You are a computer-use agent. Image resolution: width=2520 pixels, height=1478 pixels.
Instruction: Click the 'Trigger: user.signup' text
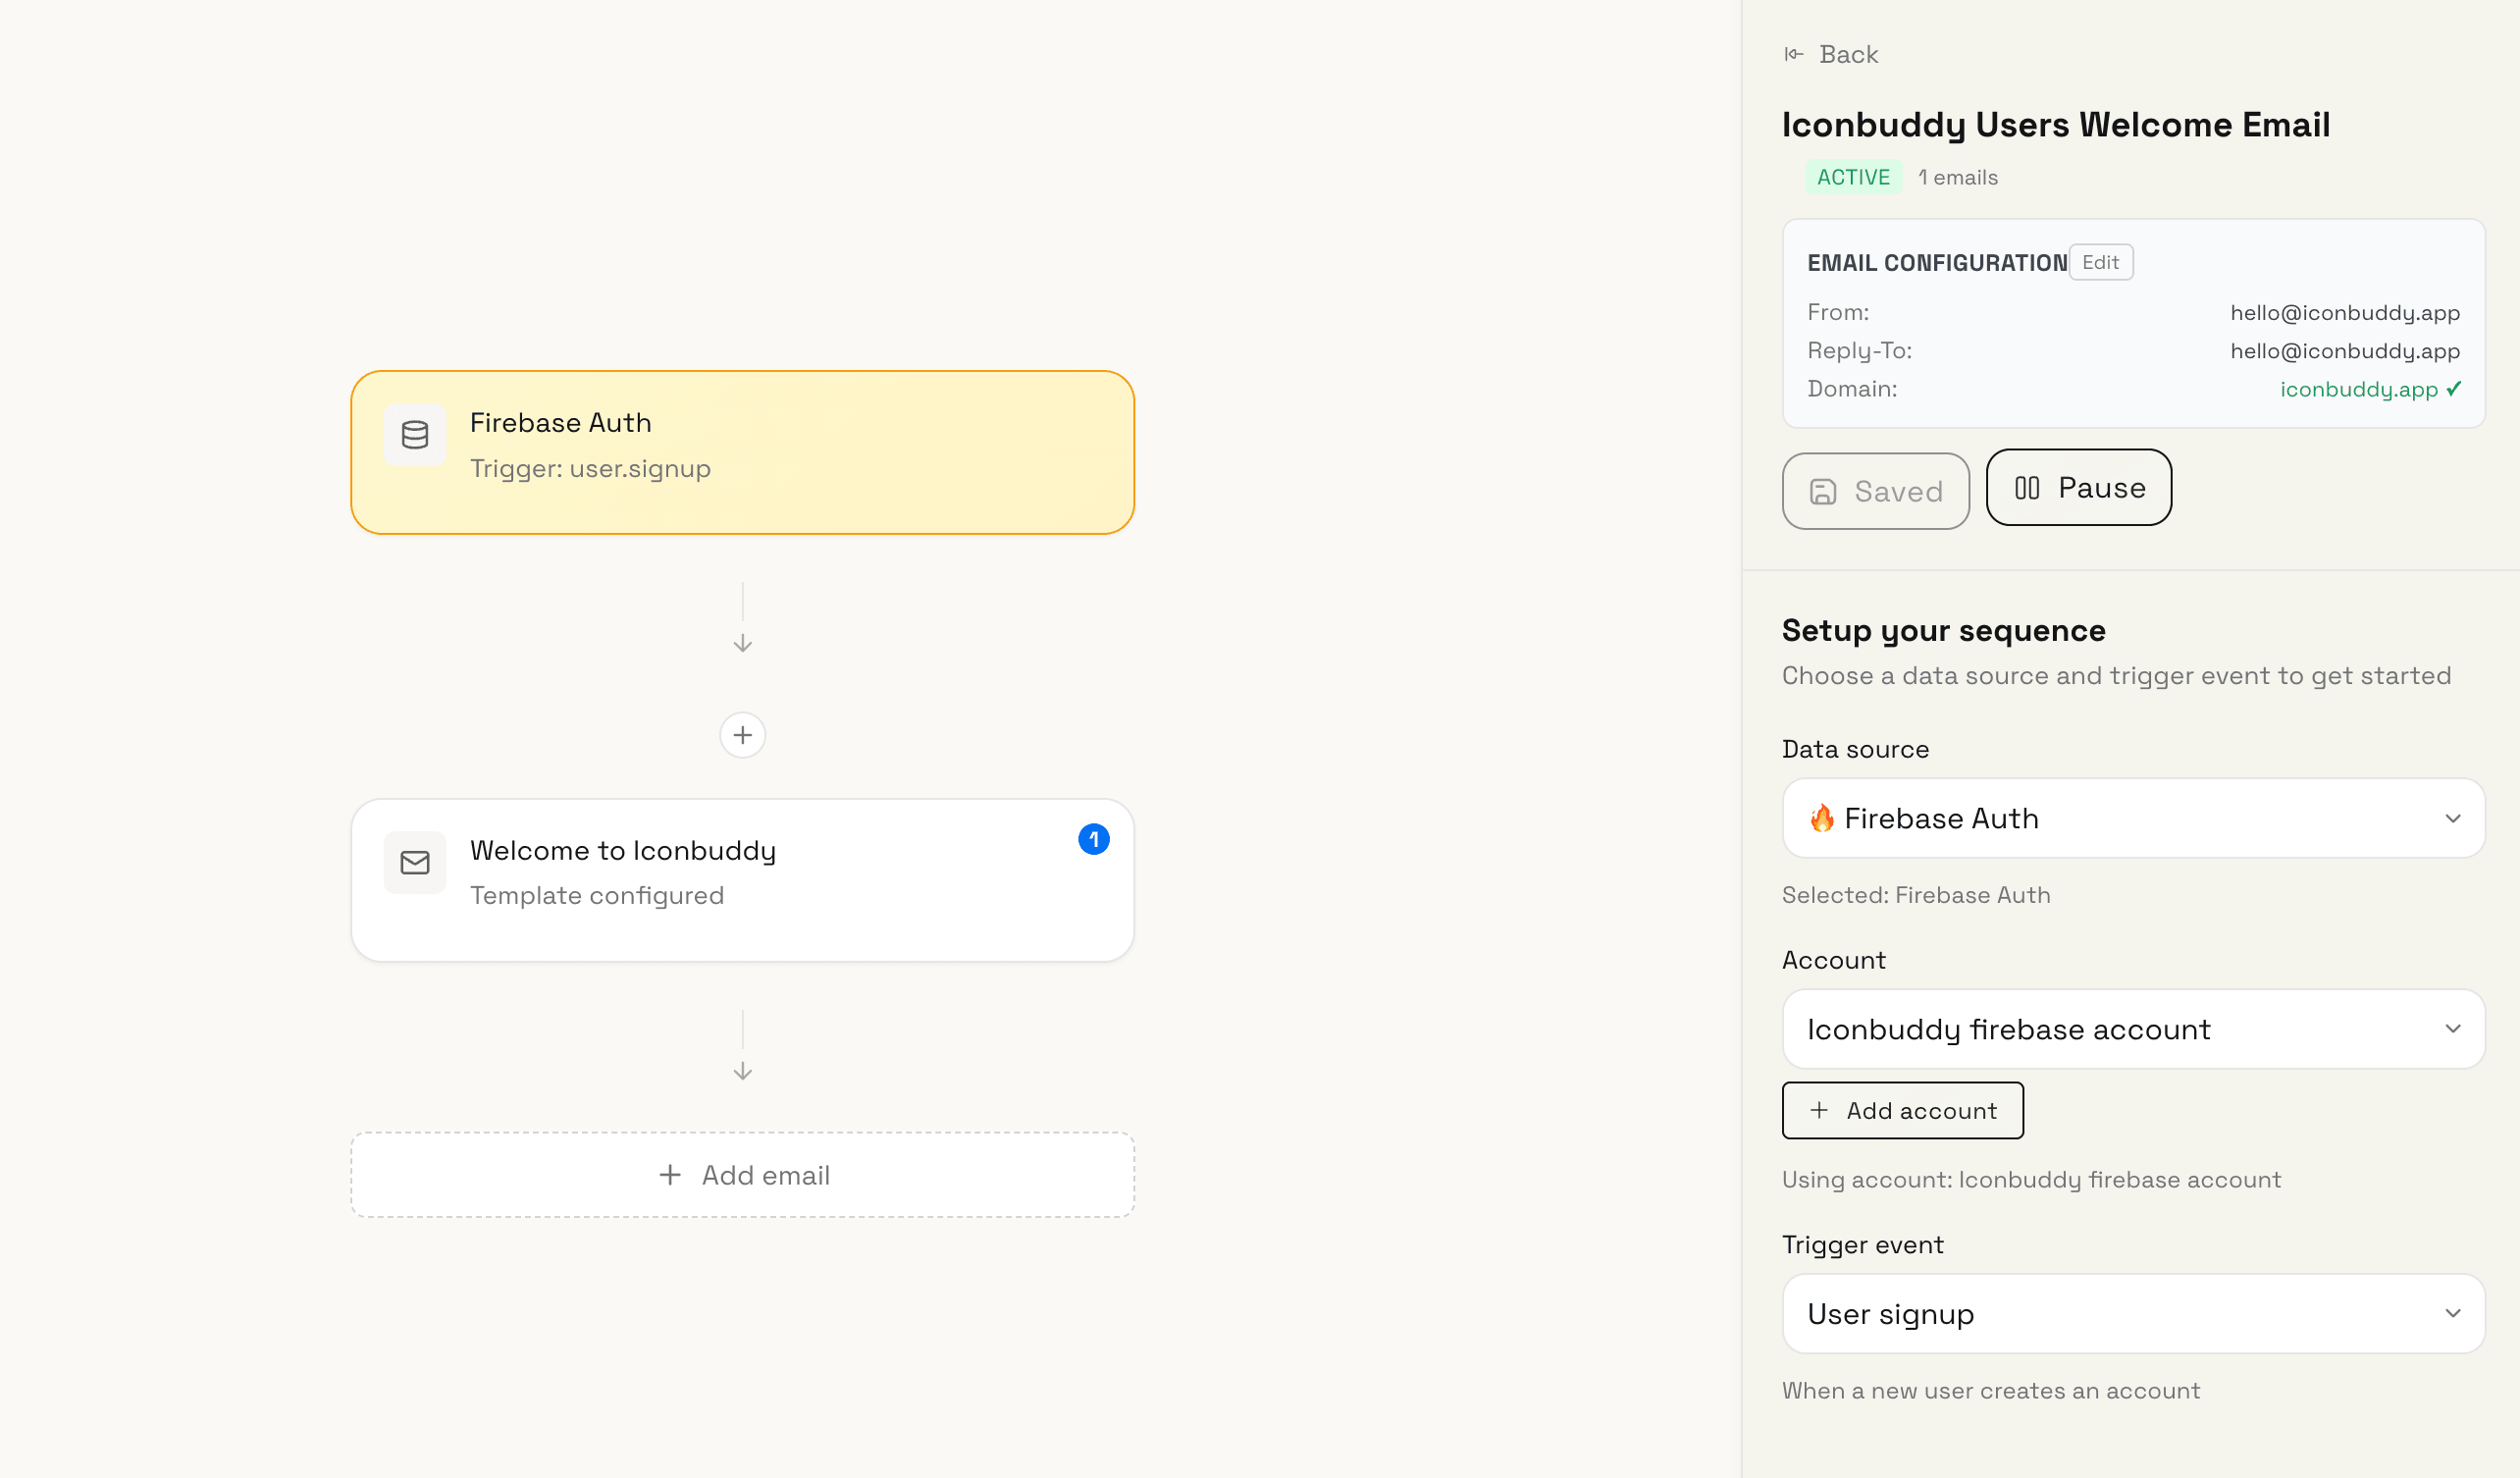pyautogui.click(x=590, y=468)
